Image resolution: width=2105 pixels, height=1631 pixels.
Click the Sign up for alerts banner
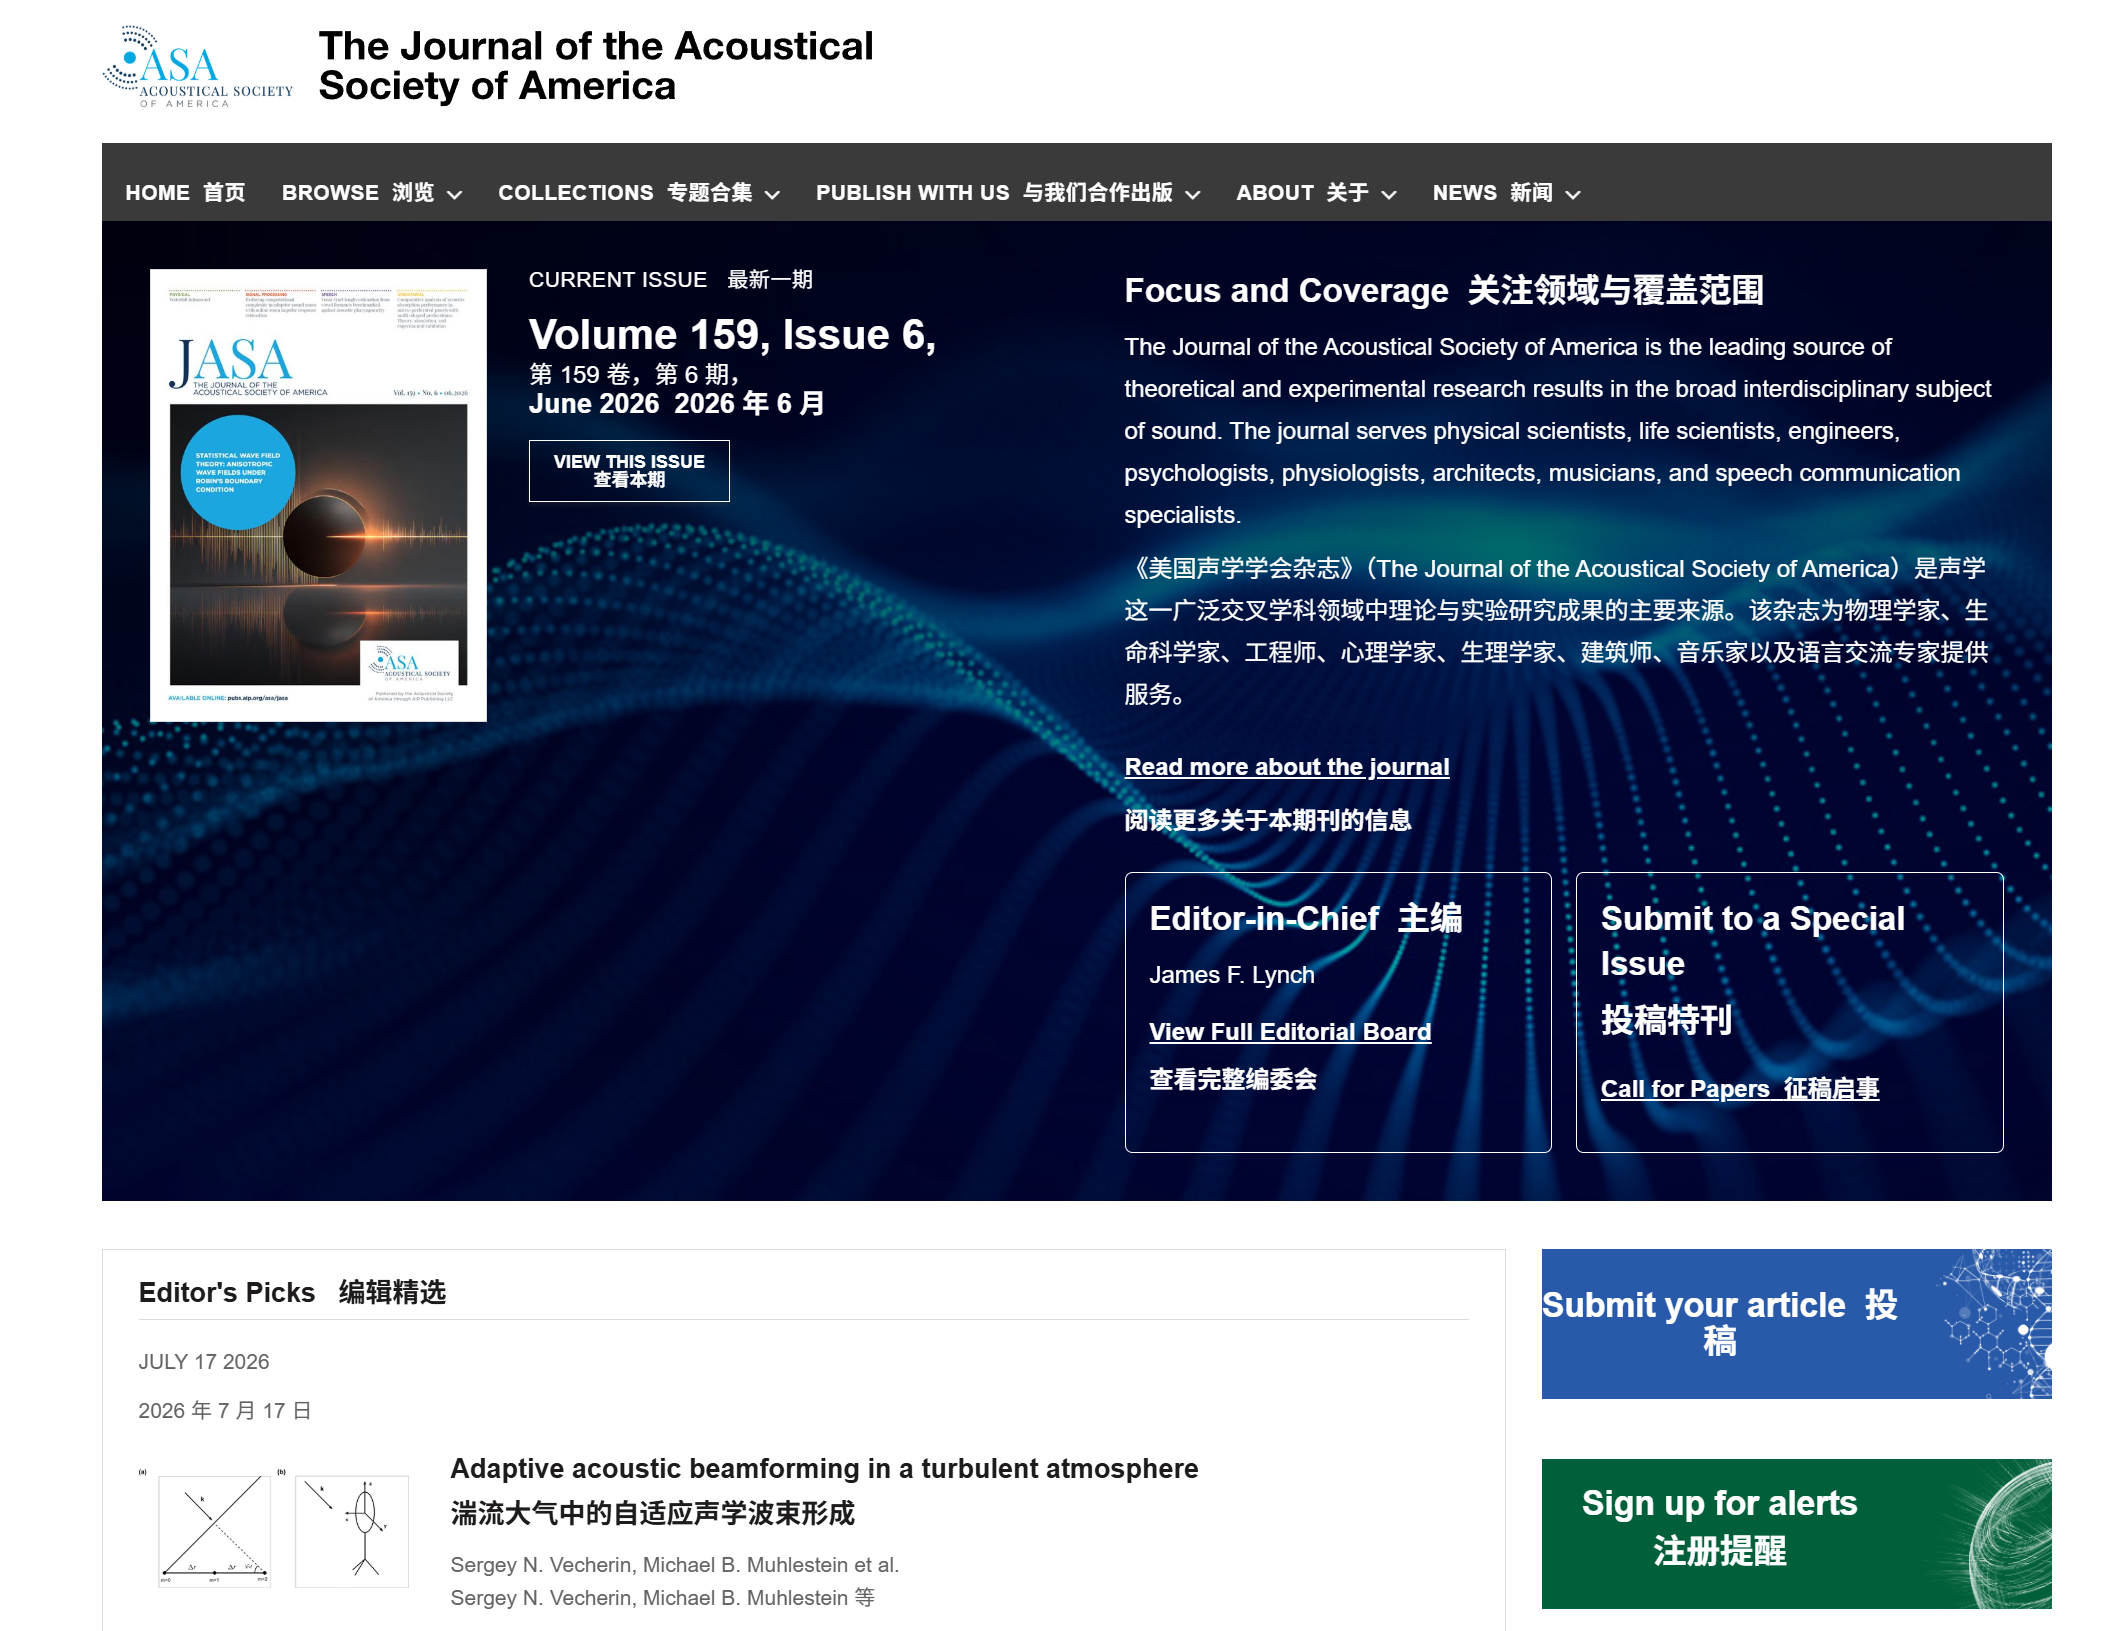click(1796, 1534)
